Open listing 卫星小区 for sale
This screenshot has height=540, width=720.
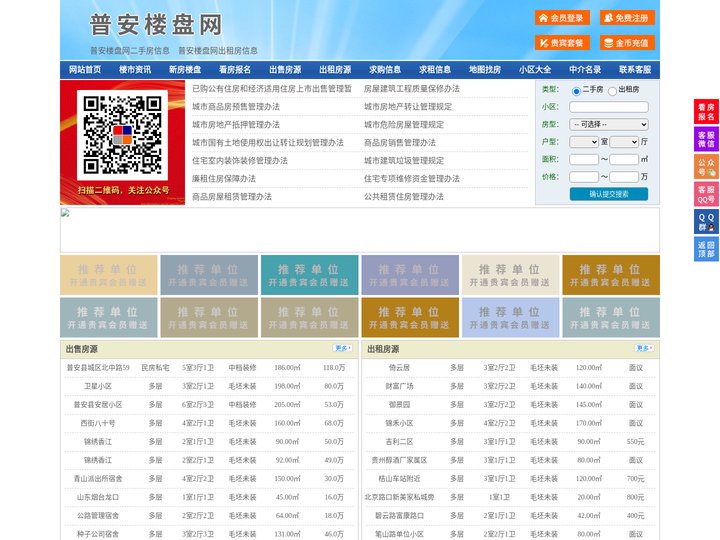point(98,386)
